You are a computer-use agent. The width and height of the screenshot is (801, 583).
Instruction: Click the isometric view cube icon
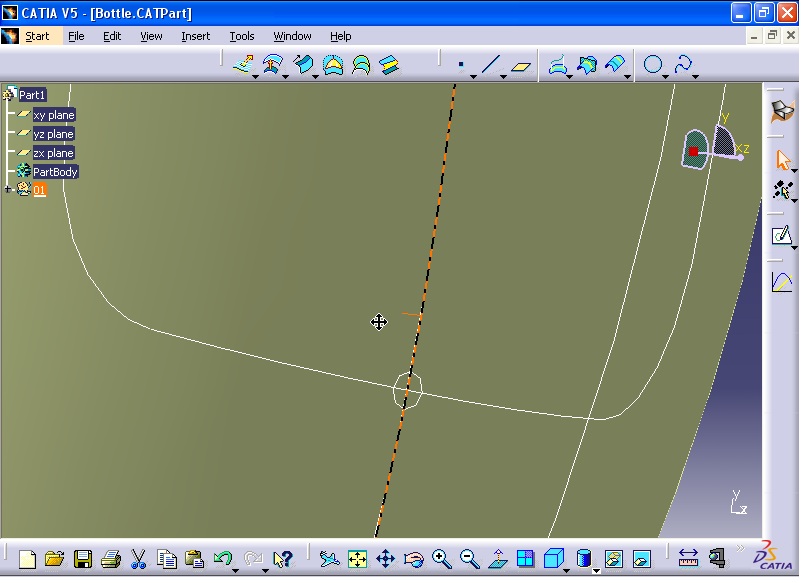[554, 558]
